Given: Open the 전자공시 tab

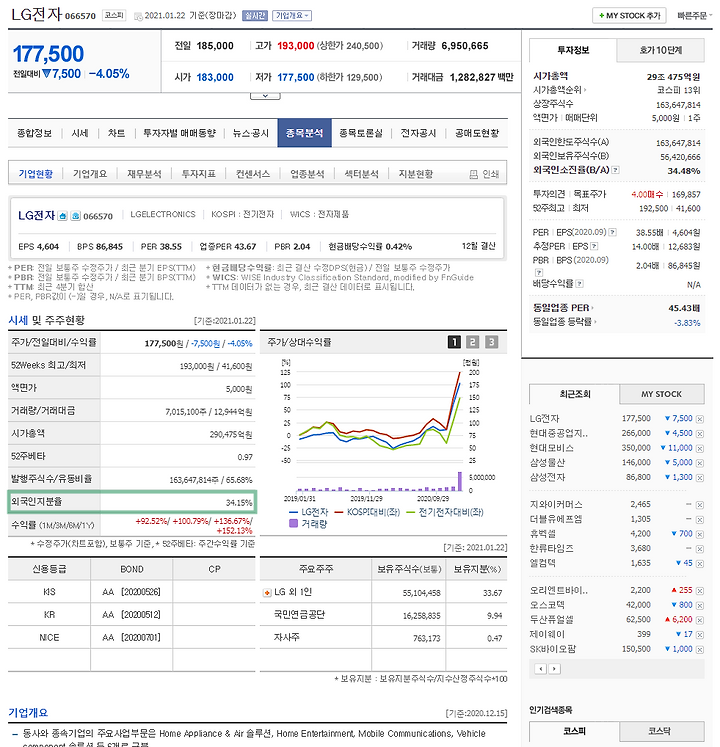Looking at the screenshot, I should (x=418, y=133).
